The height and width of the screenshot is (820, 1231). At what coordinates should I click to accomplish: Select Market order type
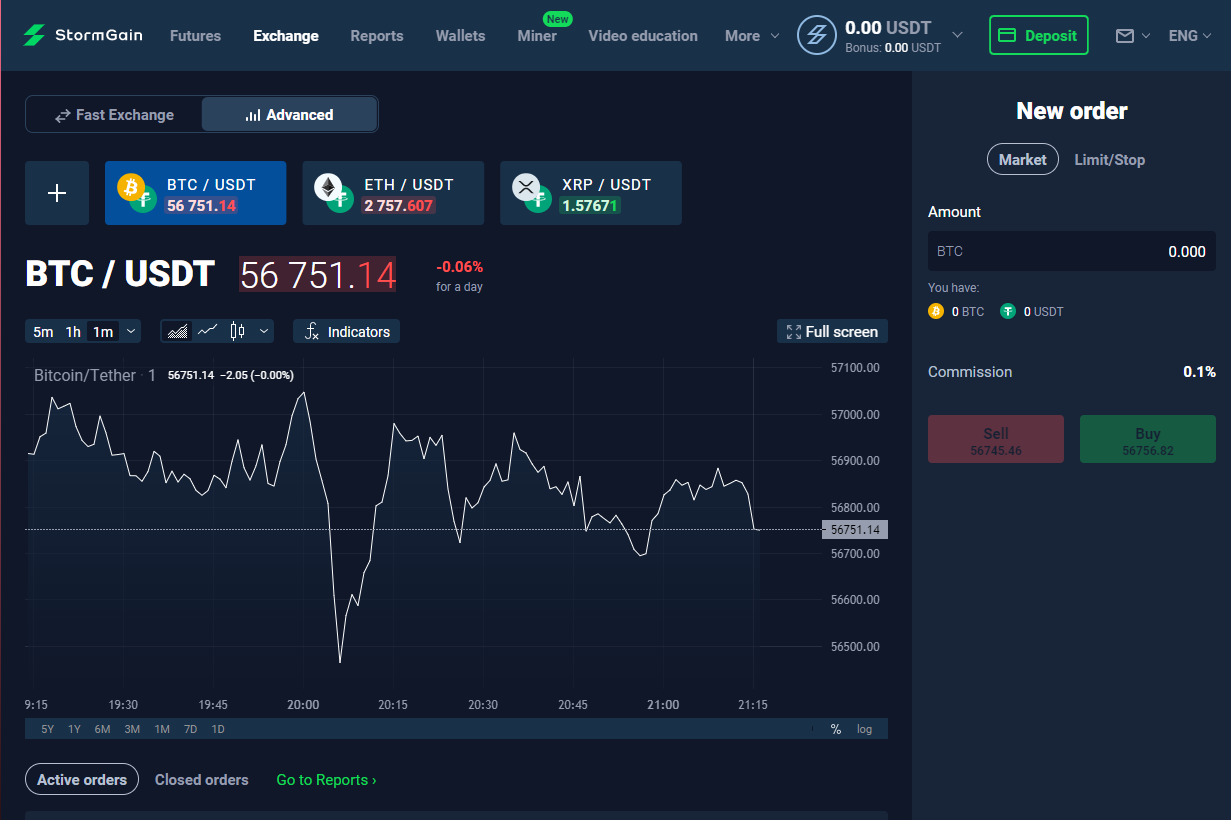[1022, 159]
